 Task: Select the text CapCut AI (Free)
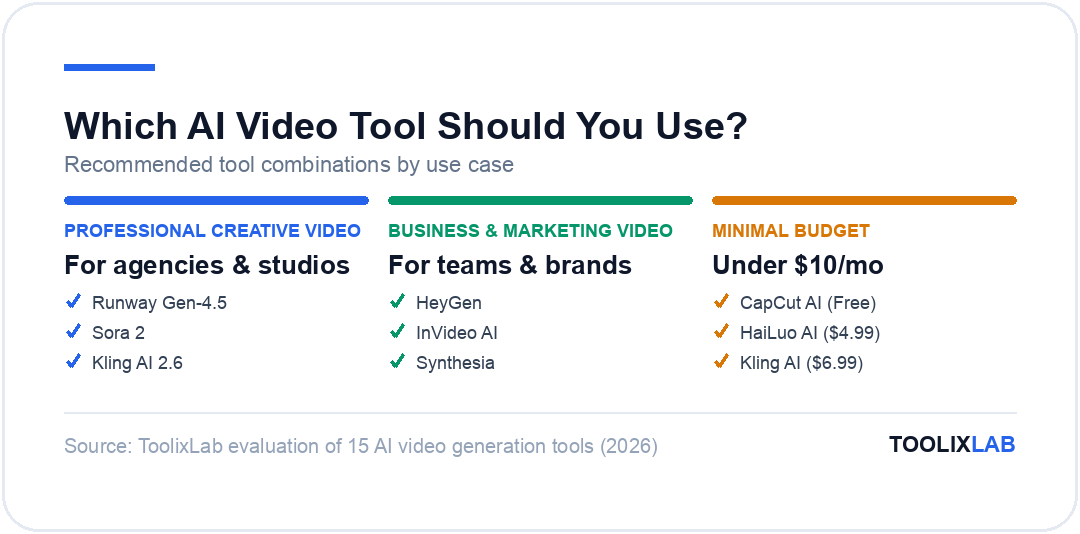pos(808,302)
